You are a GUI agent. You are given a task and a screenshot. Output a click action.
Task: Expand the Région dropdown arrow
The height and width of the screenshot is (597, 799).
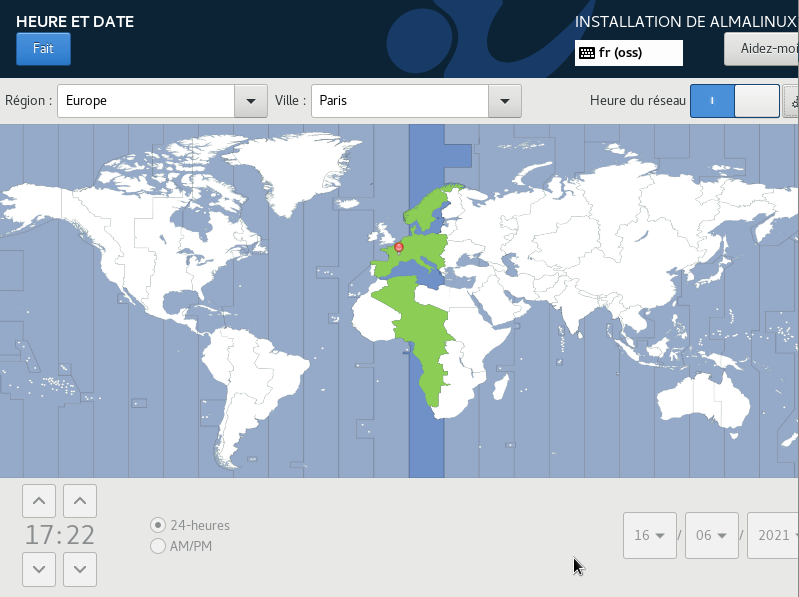pyautogui.click(x=250, y=101)
